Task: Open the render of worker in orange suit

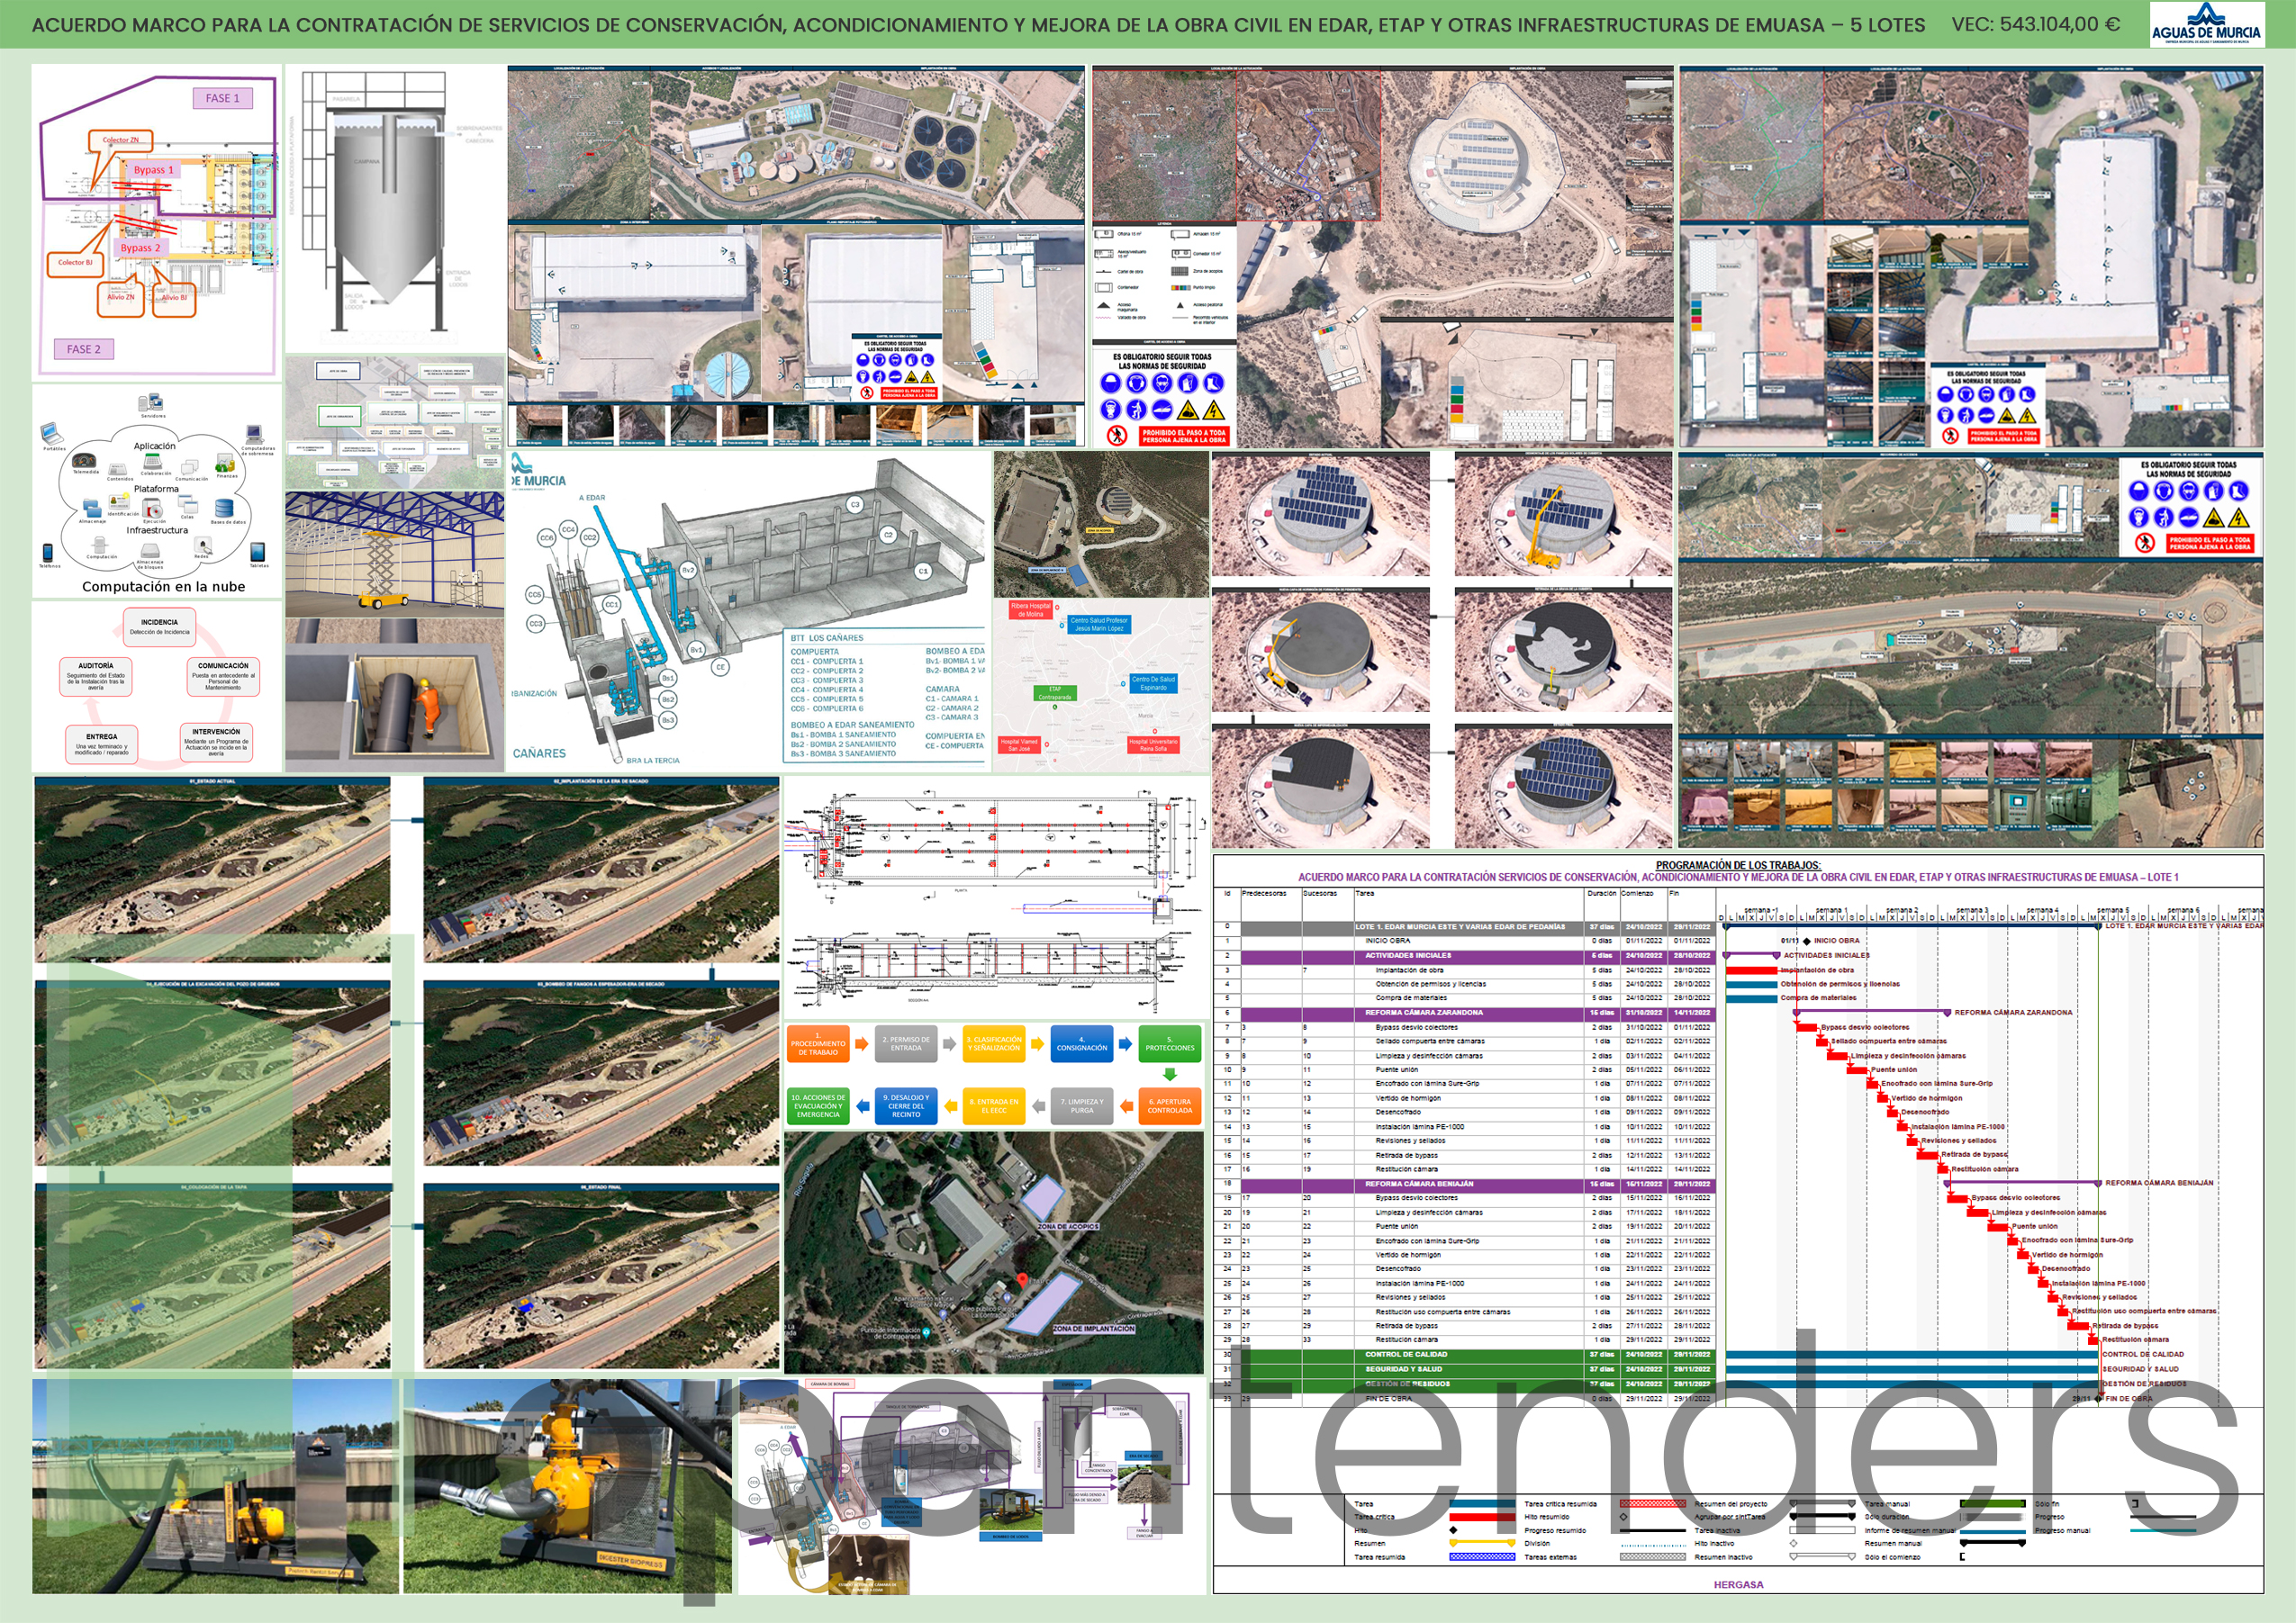Action: tap(394, 694)
